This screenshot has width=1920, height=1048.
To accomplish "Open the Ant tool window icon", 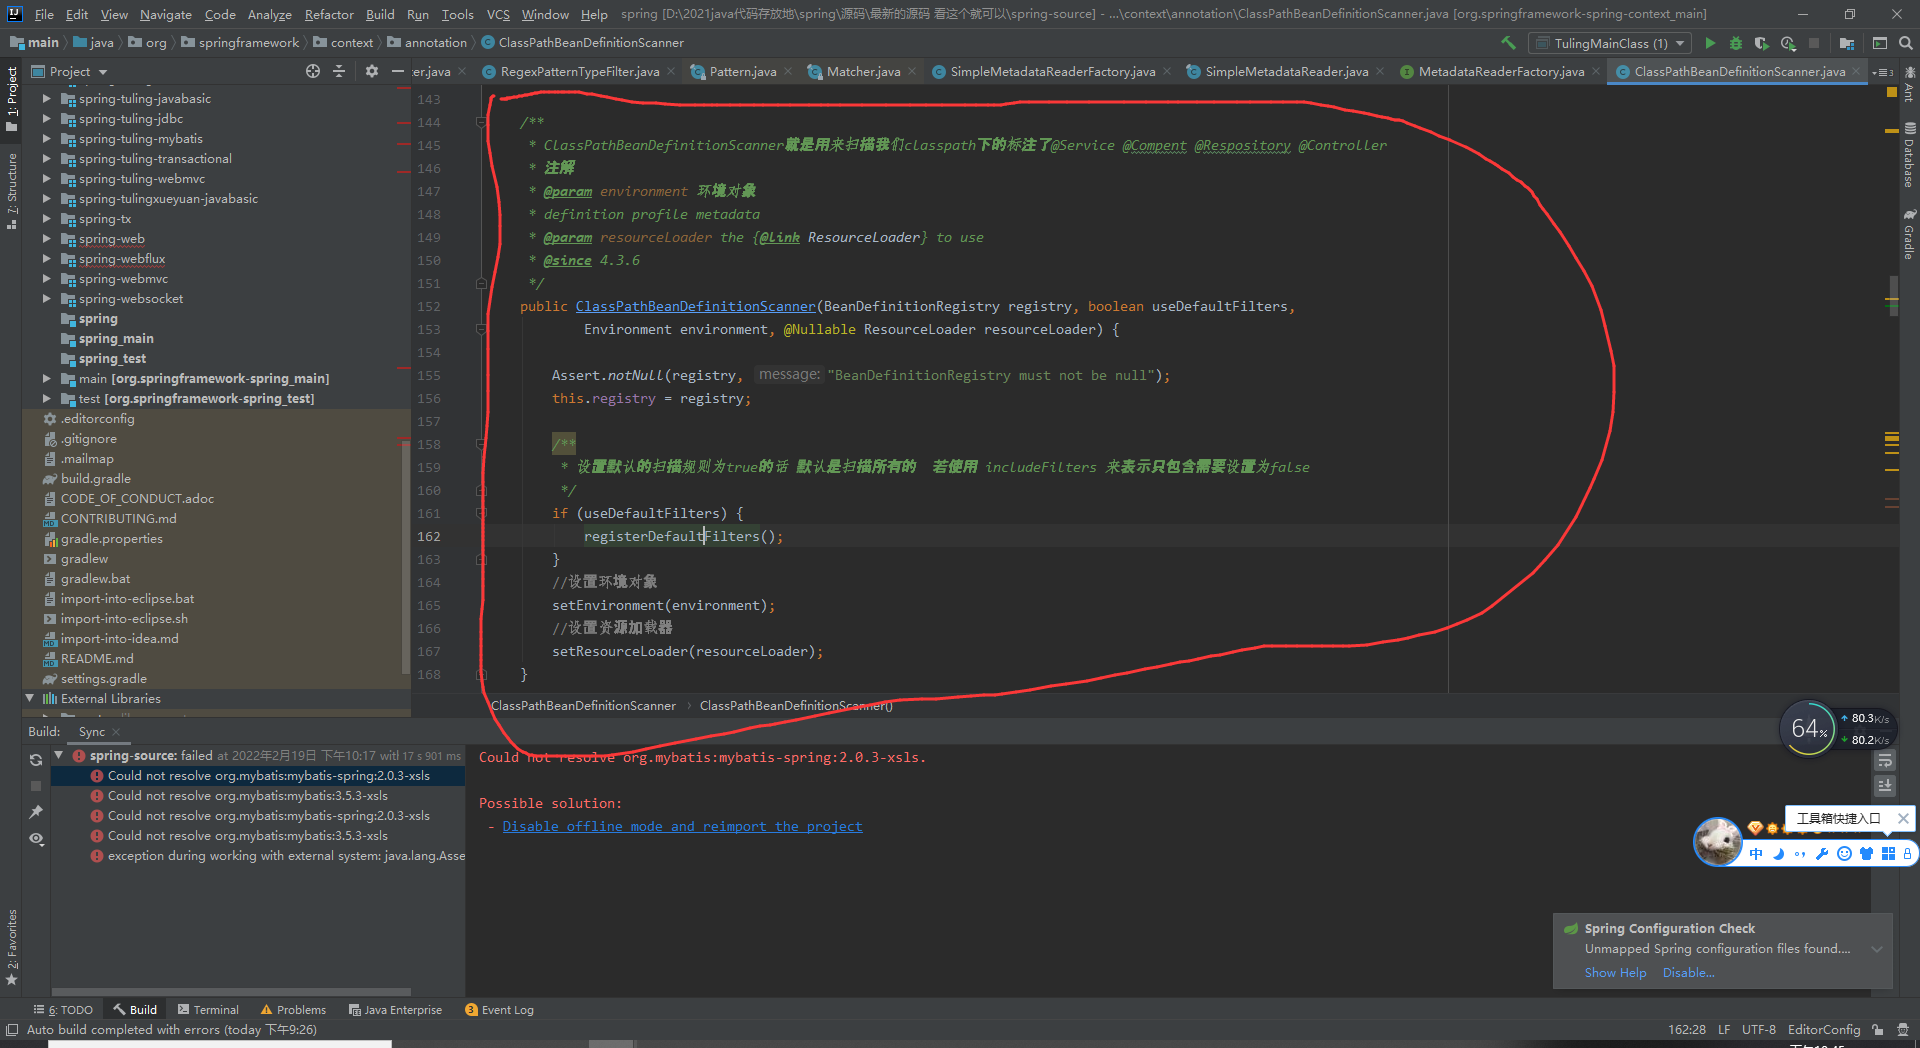I will [1909, 84].
